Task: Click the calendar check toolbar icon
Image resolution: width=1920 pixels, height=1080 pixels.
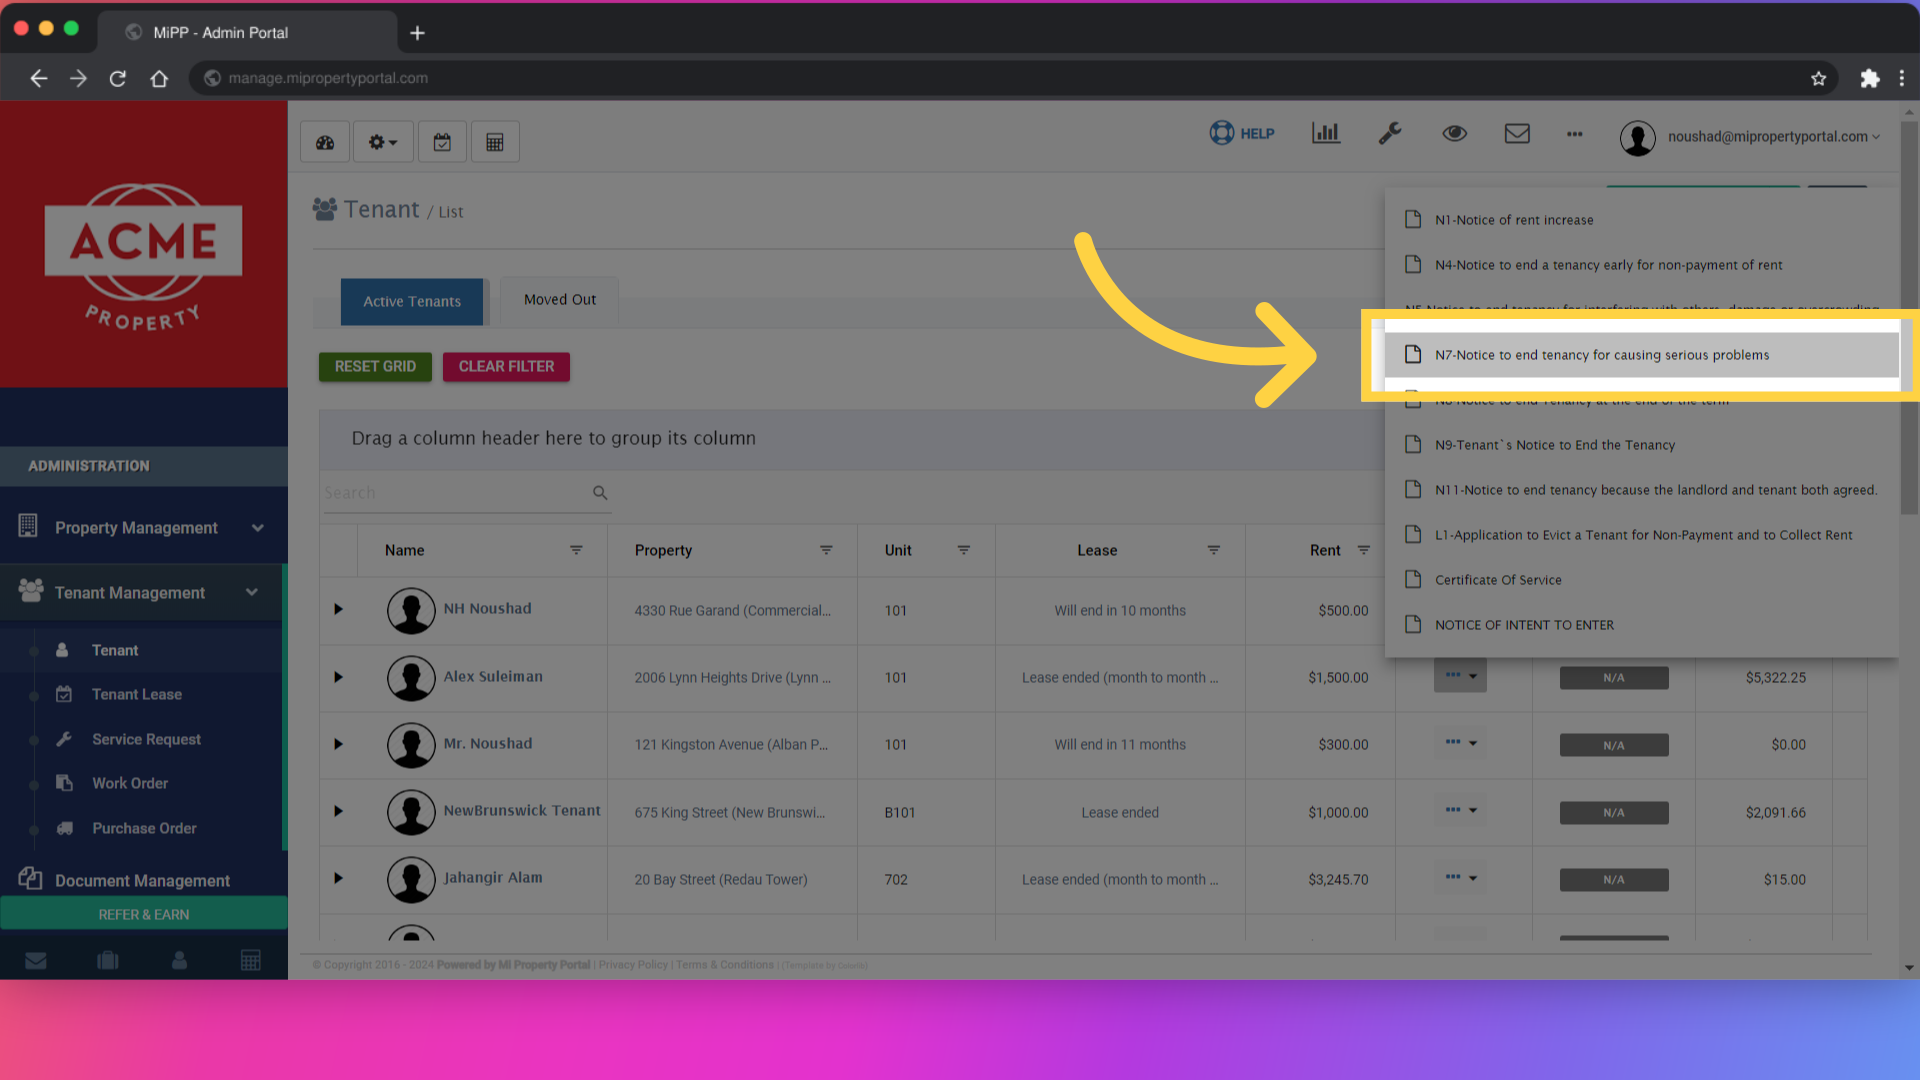Action: click(x=442, y=142)
